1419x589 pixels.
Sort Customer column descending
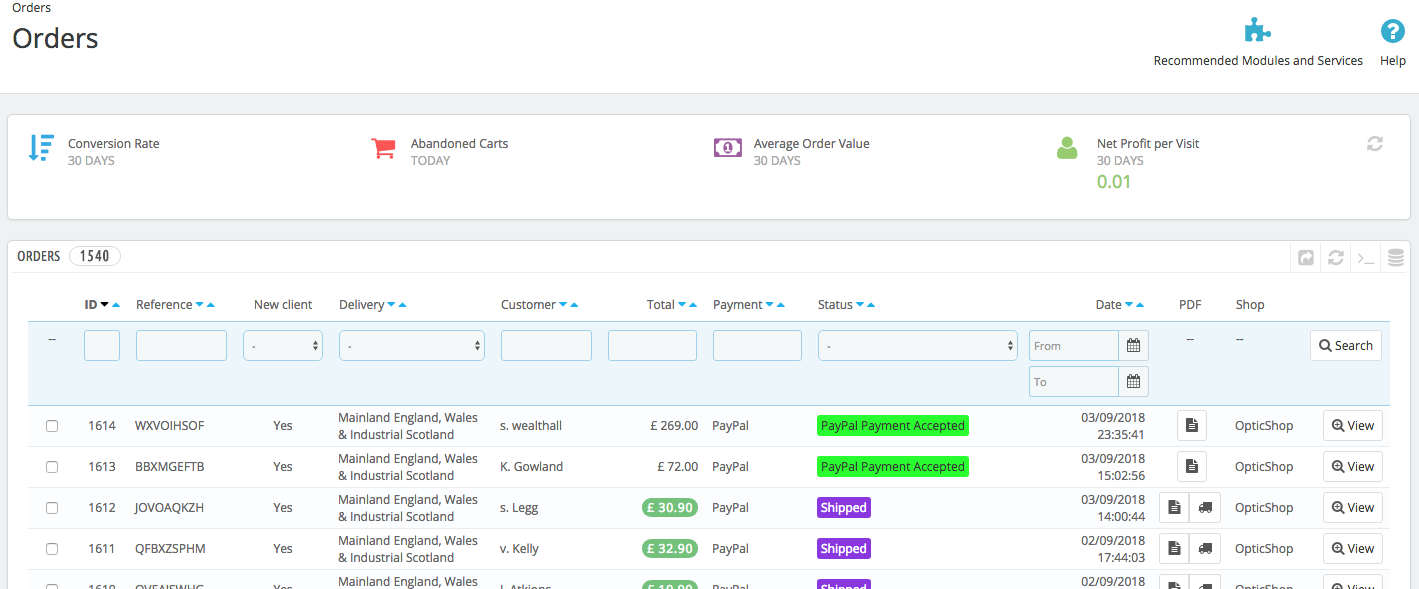pyautogui.click(x=563, y=305)
